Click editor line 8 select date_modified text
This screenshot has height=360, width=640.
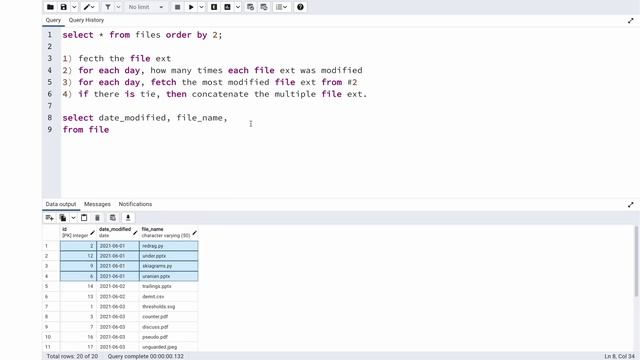(144, 118)
